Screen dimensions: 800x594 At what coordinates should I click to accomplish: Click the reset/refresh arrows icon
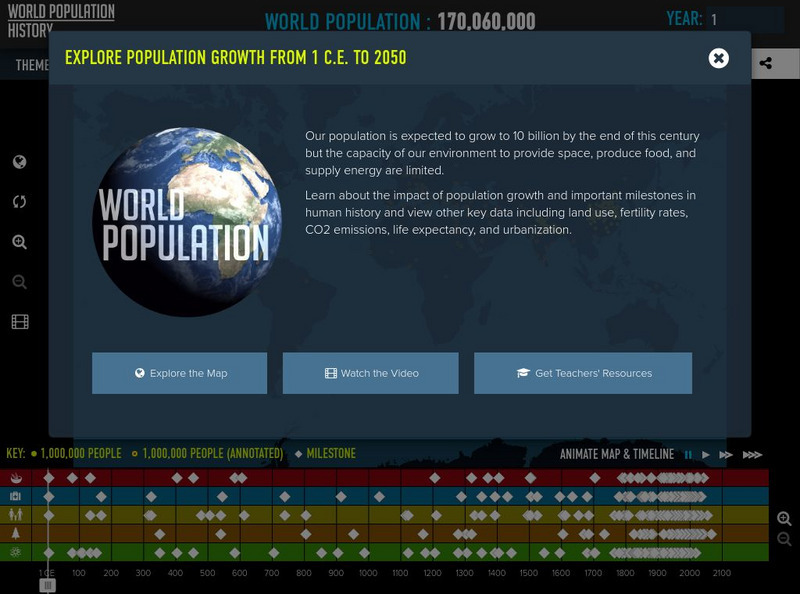pos(19,202)
